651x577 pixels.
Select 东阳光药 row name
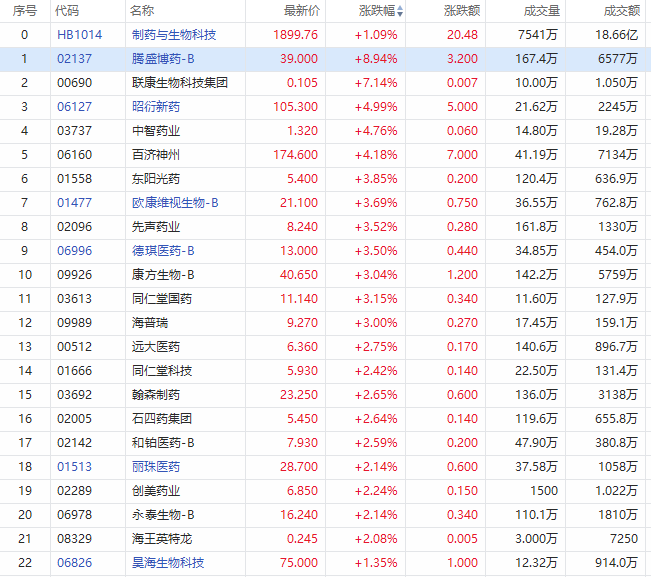click(156, 179)
